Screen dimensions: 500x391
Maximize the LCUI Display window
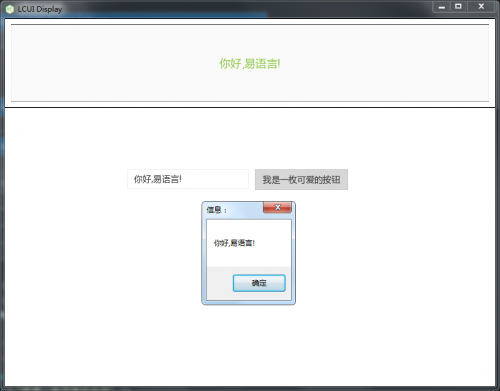(x=459, y=7)
